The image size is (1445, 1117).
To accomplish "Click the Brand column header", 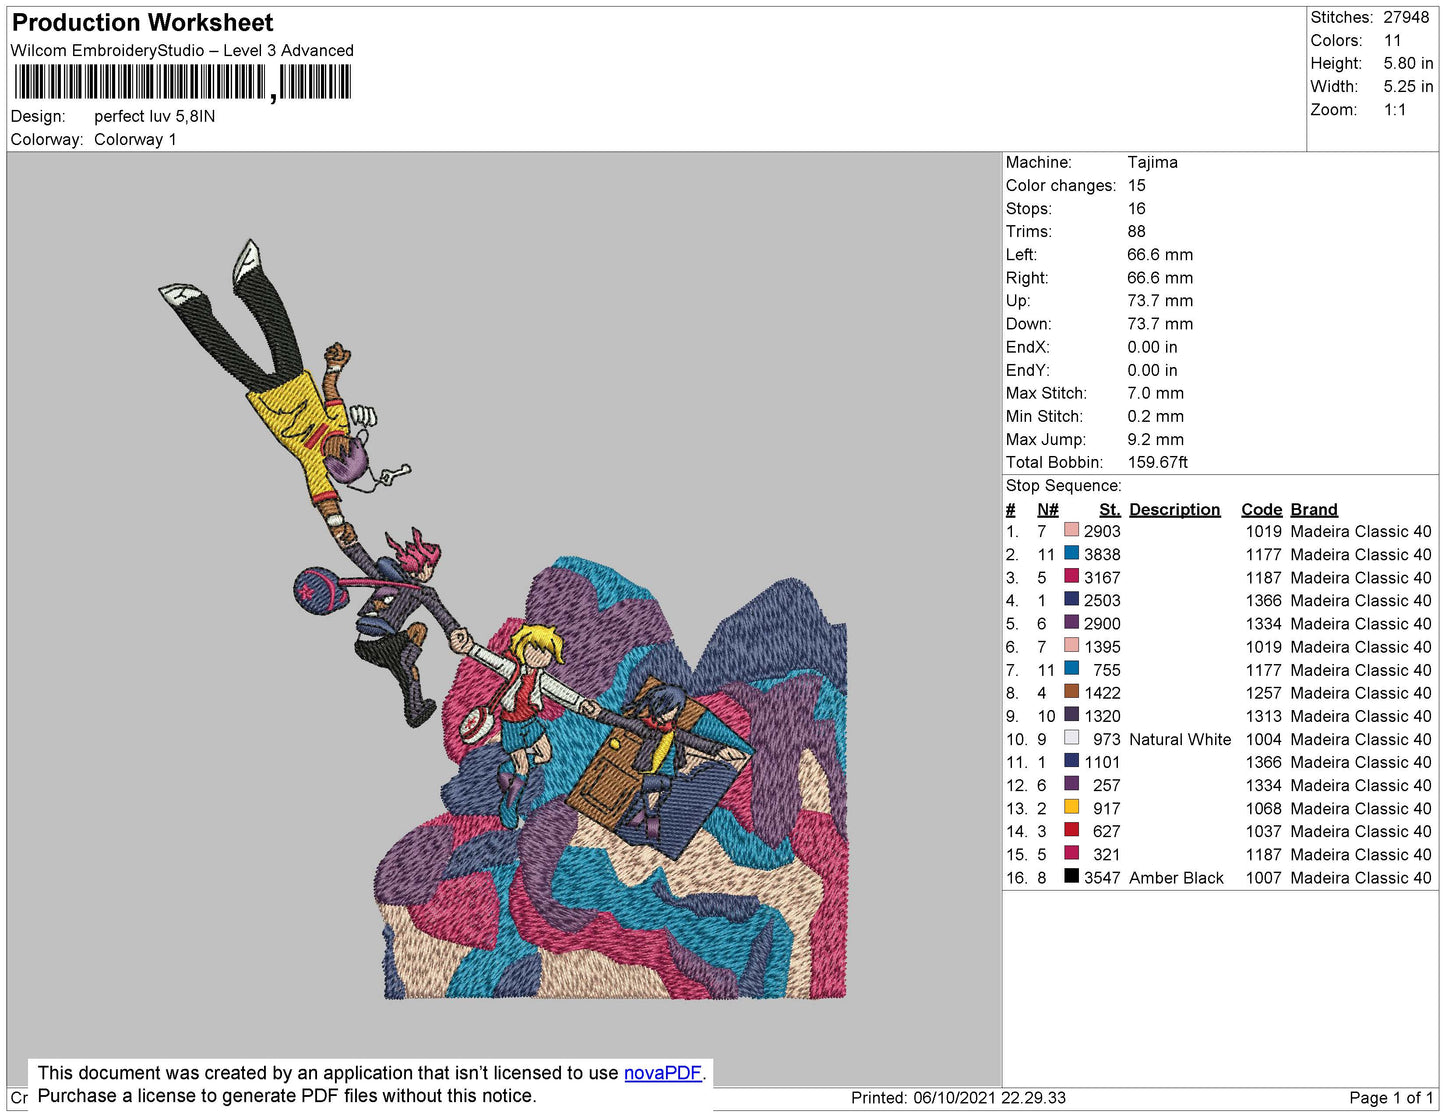I will [1314, 509].
